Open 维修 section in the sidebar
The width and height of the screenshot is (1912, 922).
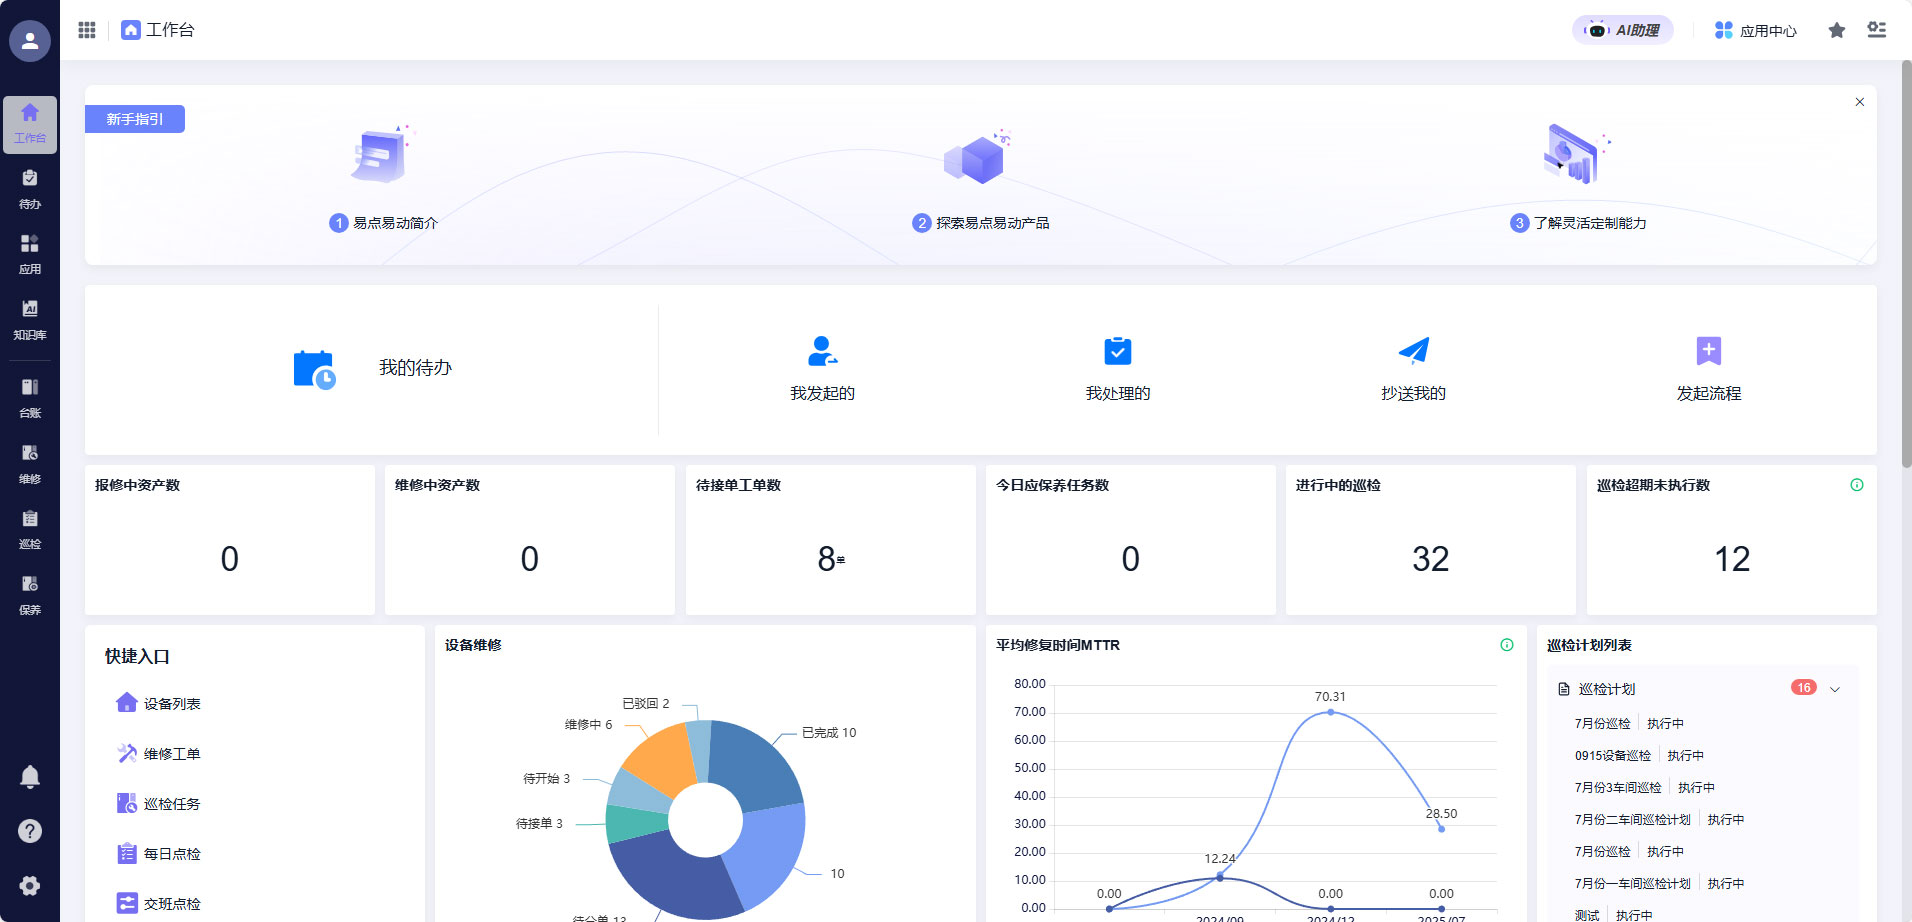[30, 464]
